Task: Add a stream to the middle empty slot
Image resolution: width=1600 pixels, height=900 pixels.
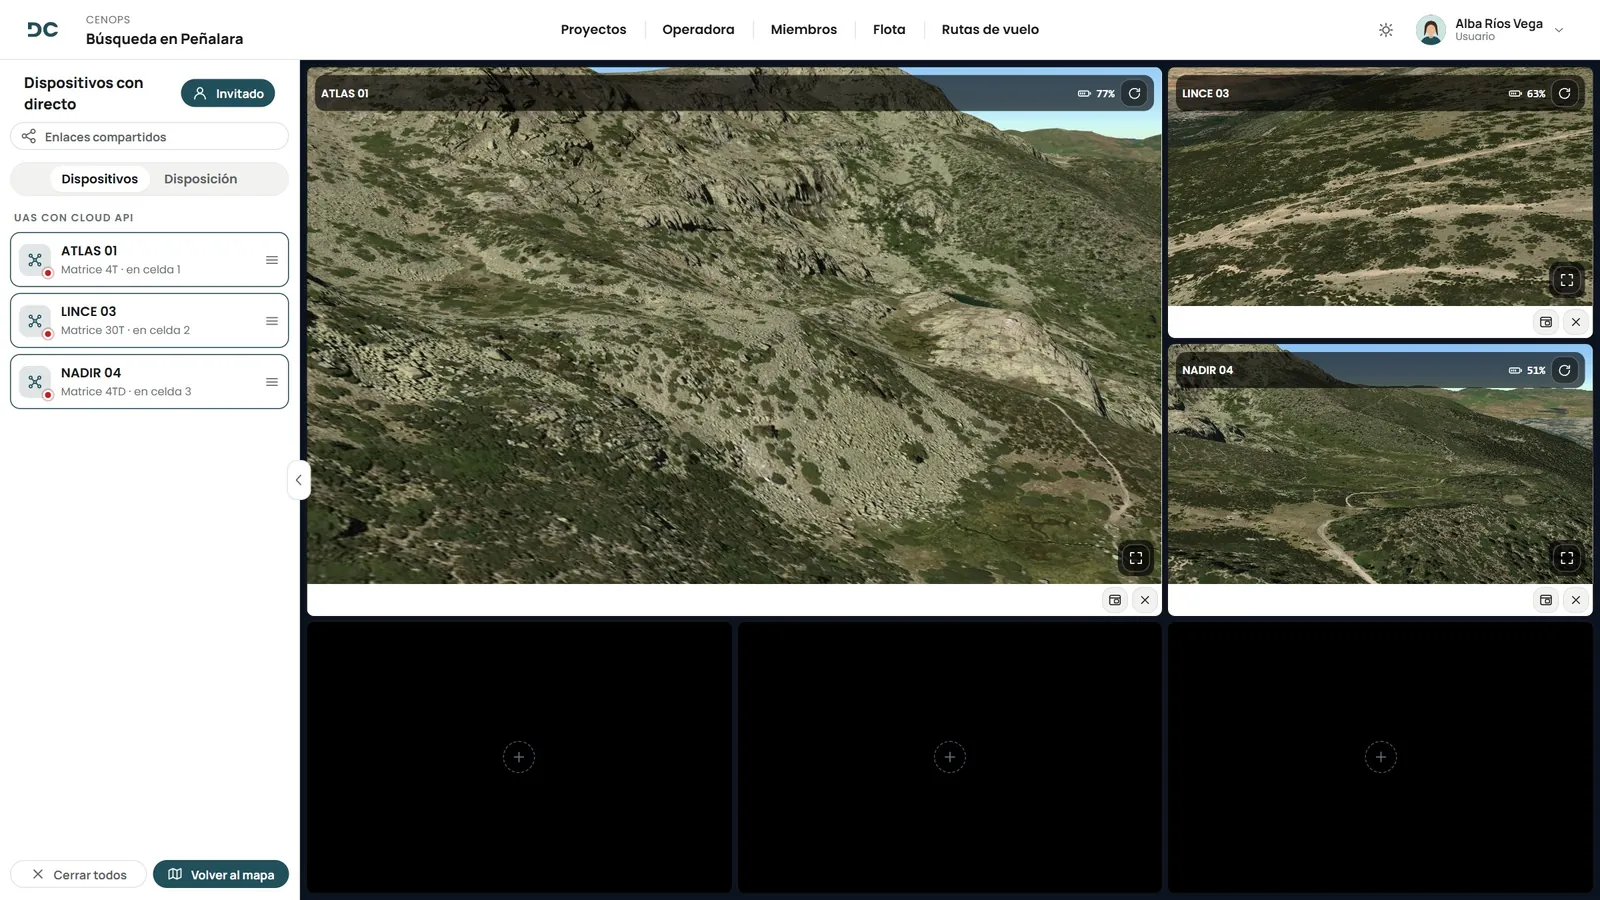Action: 950,757
